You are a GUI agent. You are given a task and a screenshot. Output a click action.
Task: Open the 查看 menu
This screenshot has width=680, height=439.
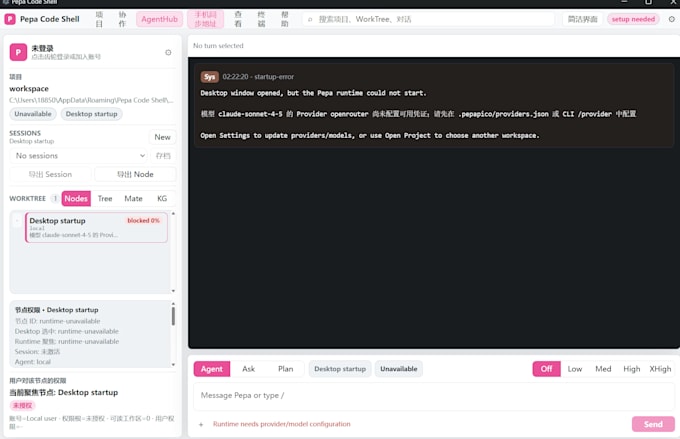click(x=238, y=19)
